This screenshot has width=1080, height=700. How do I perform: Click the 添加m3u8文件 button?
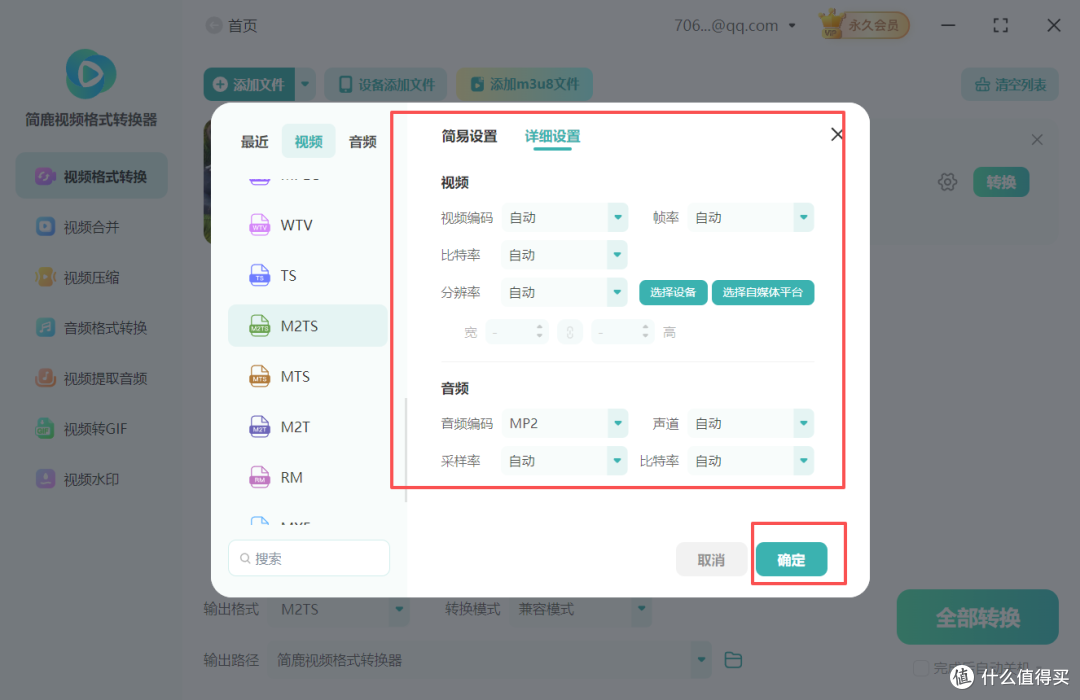[524, 85]
